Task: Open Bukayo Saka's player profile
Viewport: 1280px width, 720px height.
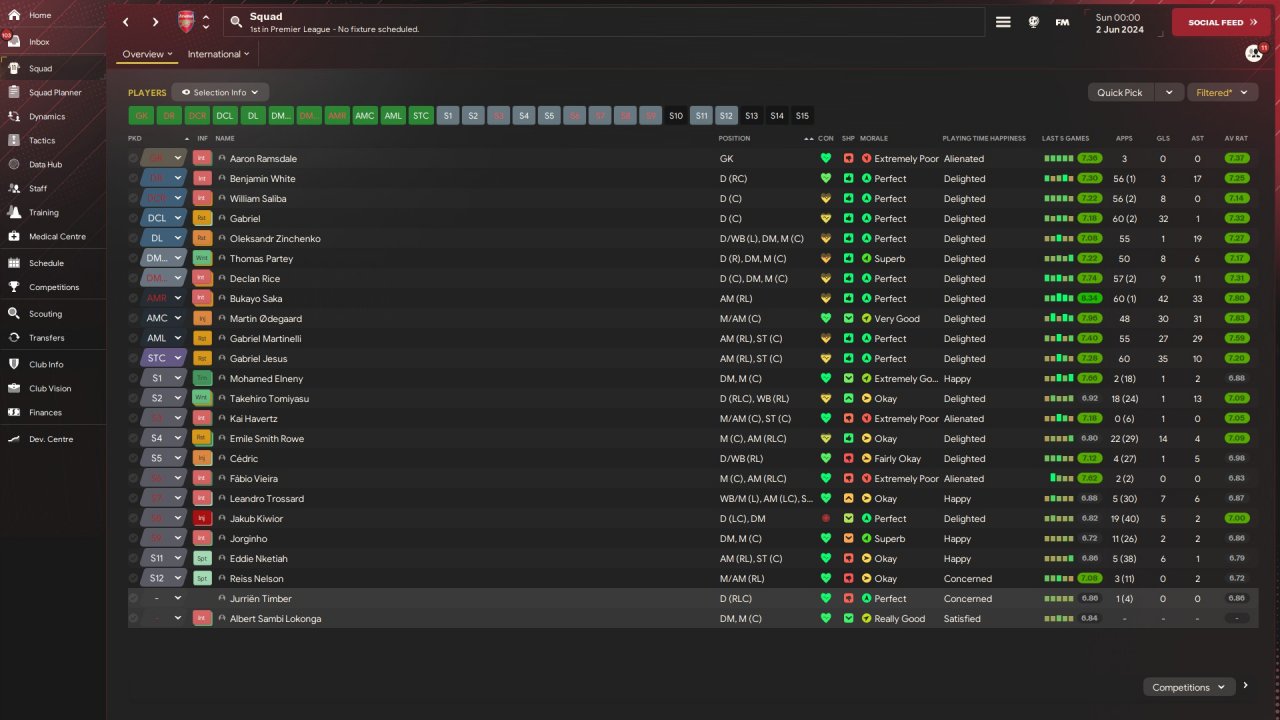Action: (x=256, y=298)
